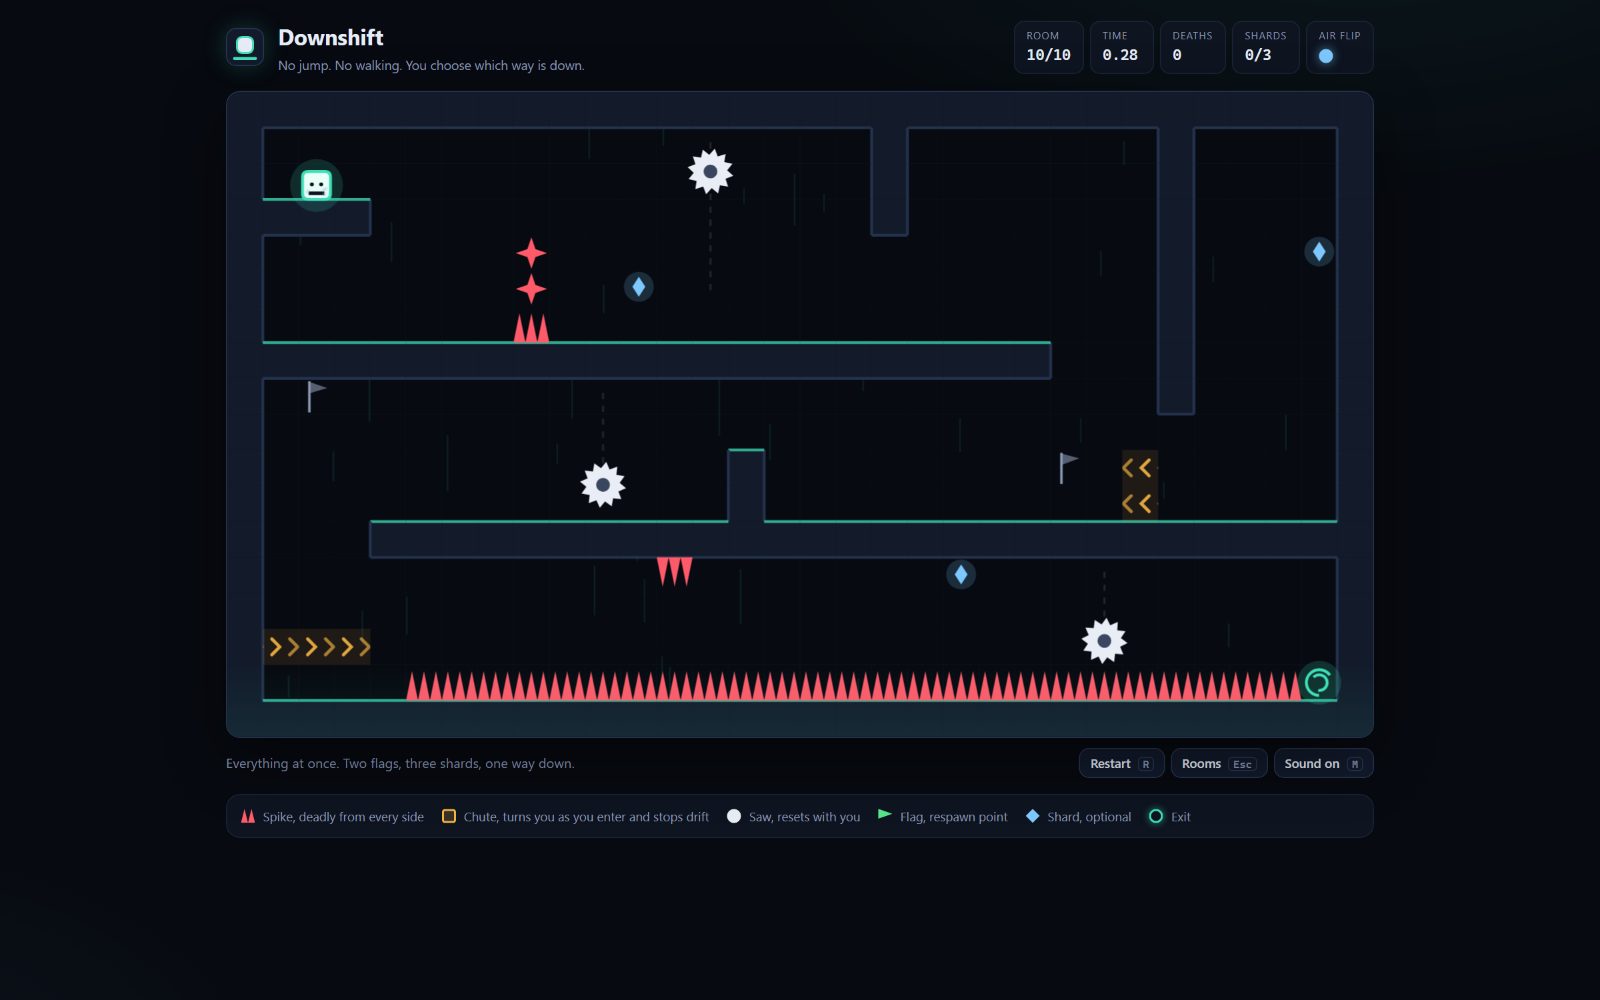Open the Rooms list
1600x1000 pixels.
1218,763
